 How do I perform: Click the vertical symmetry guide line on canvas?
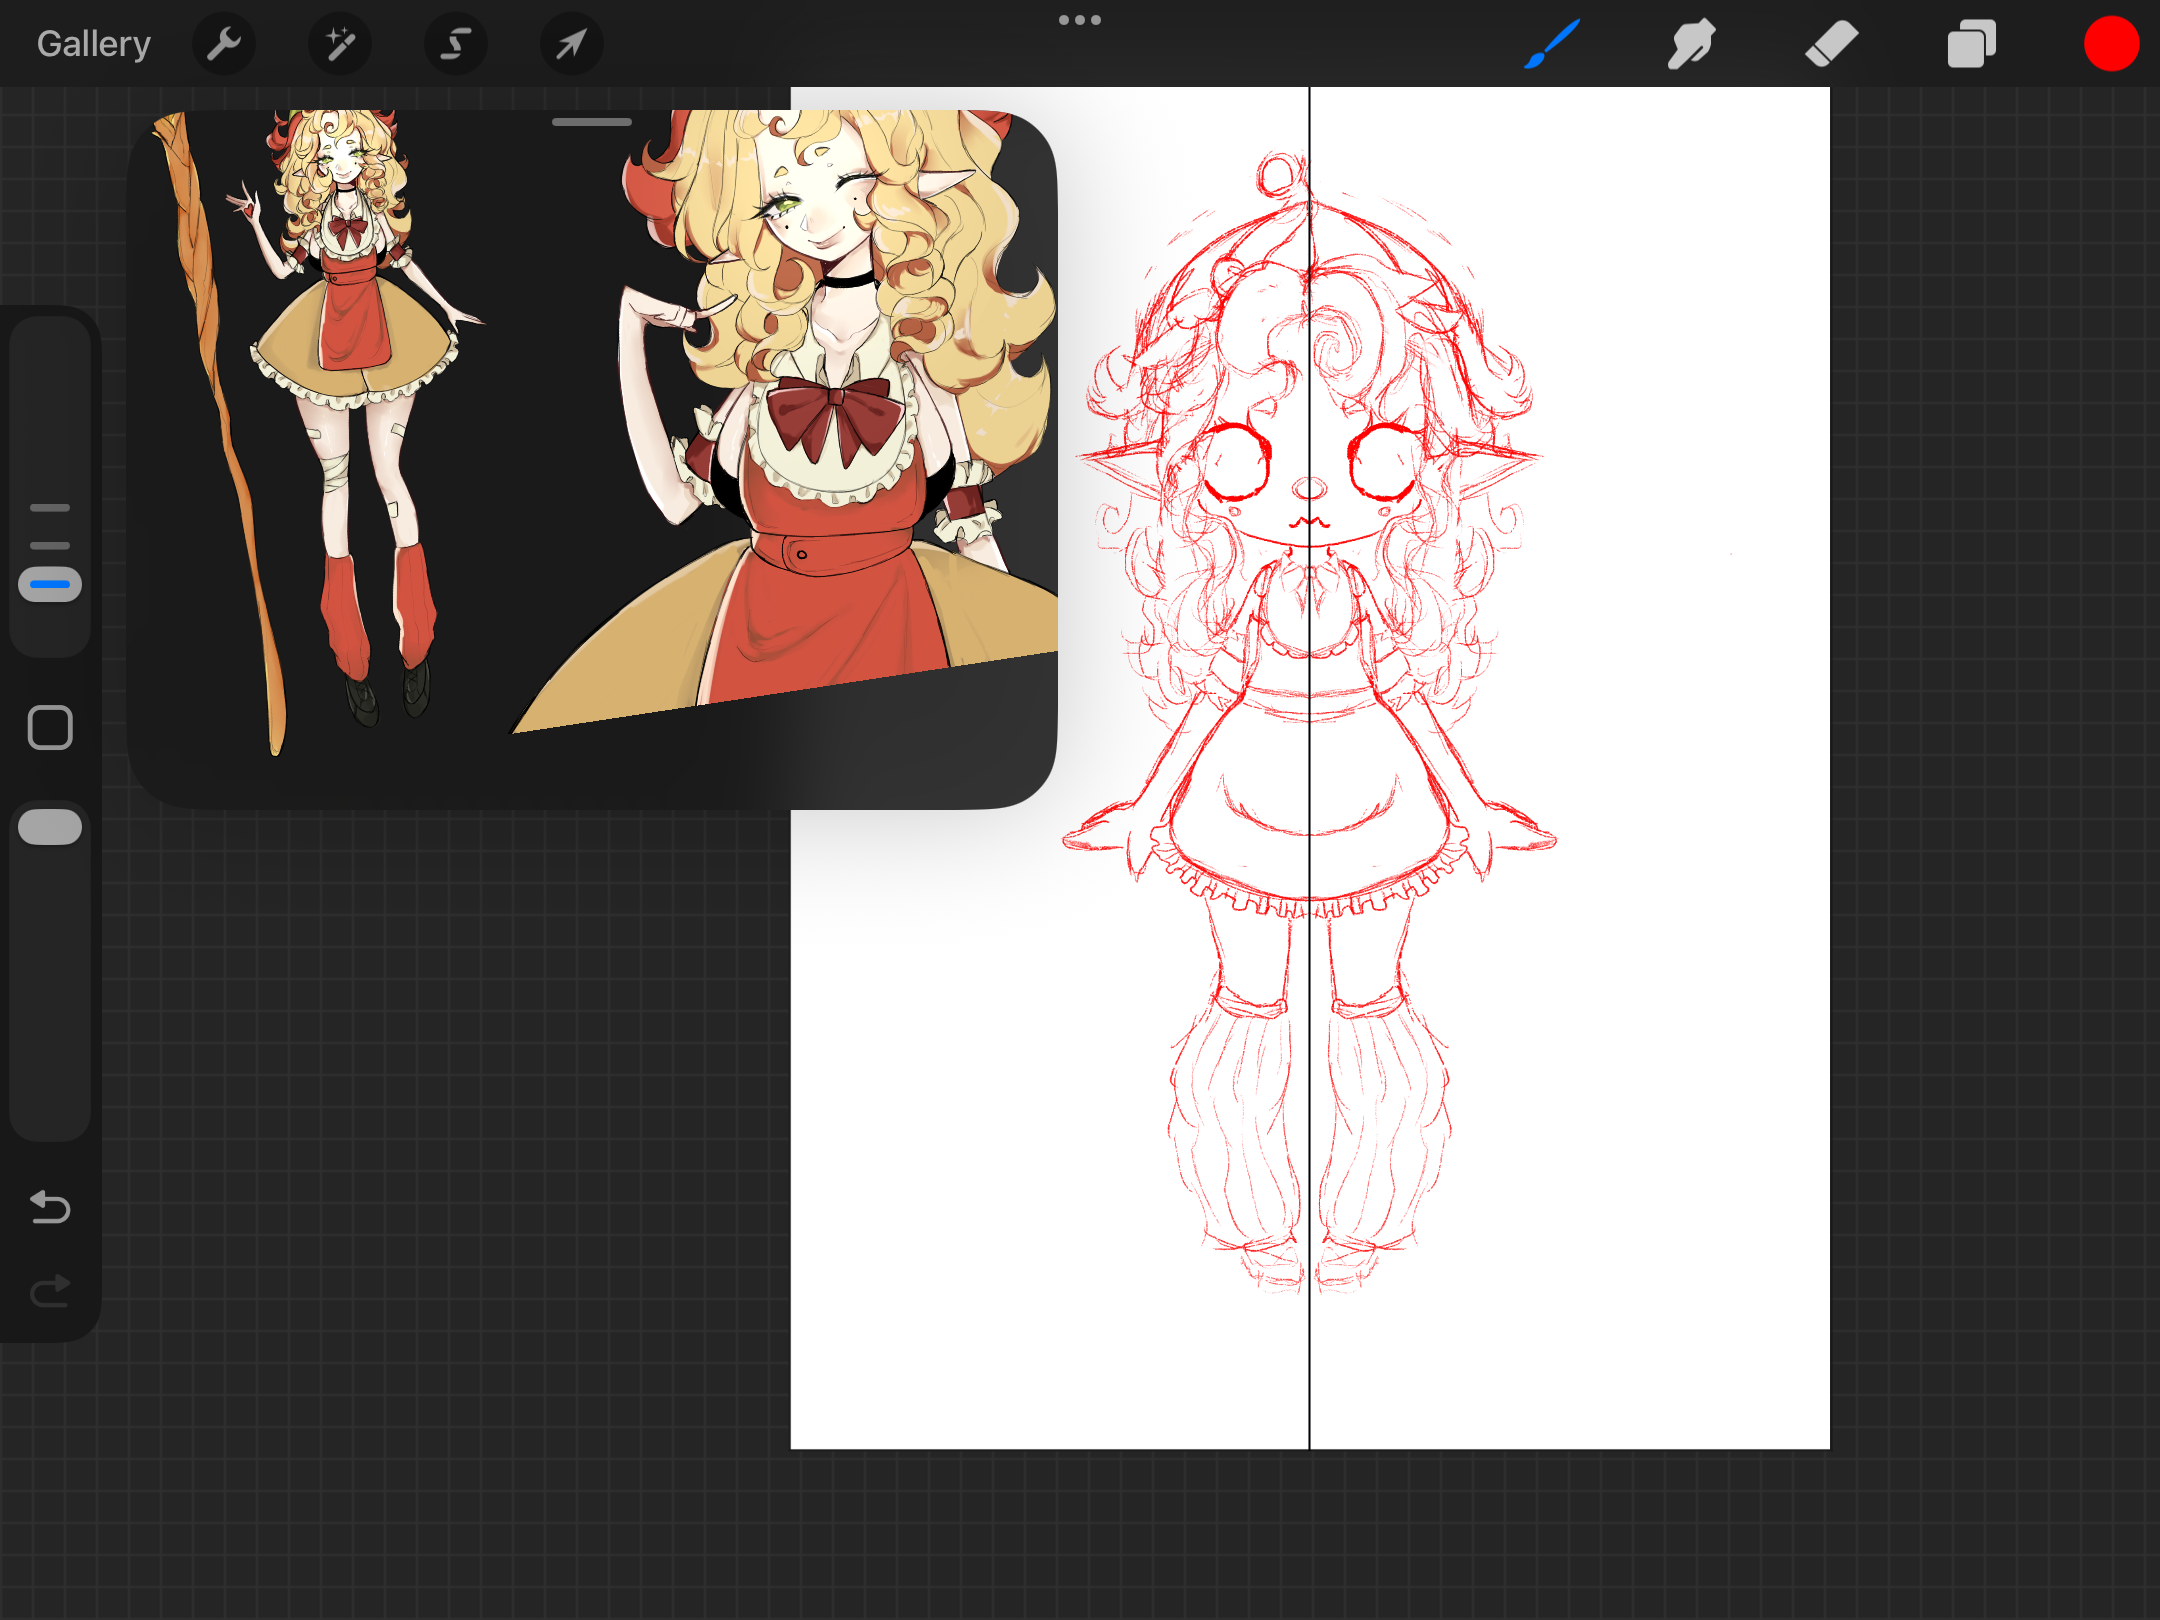pos(1309,1380)
